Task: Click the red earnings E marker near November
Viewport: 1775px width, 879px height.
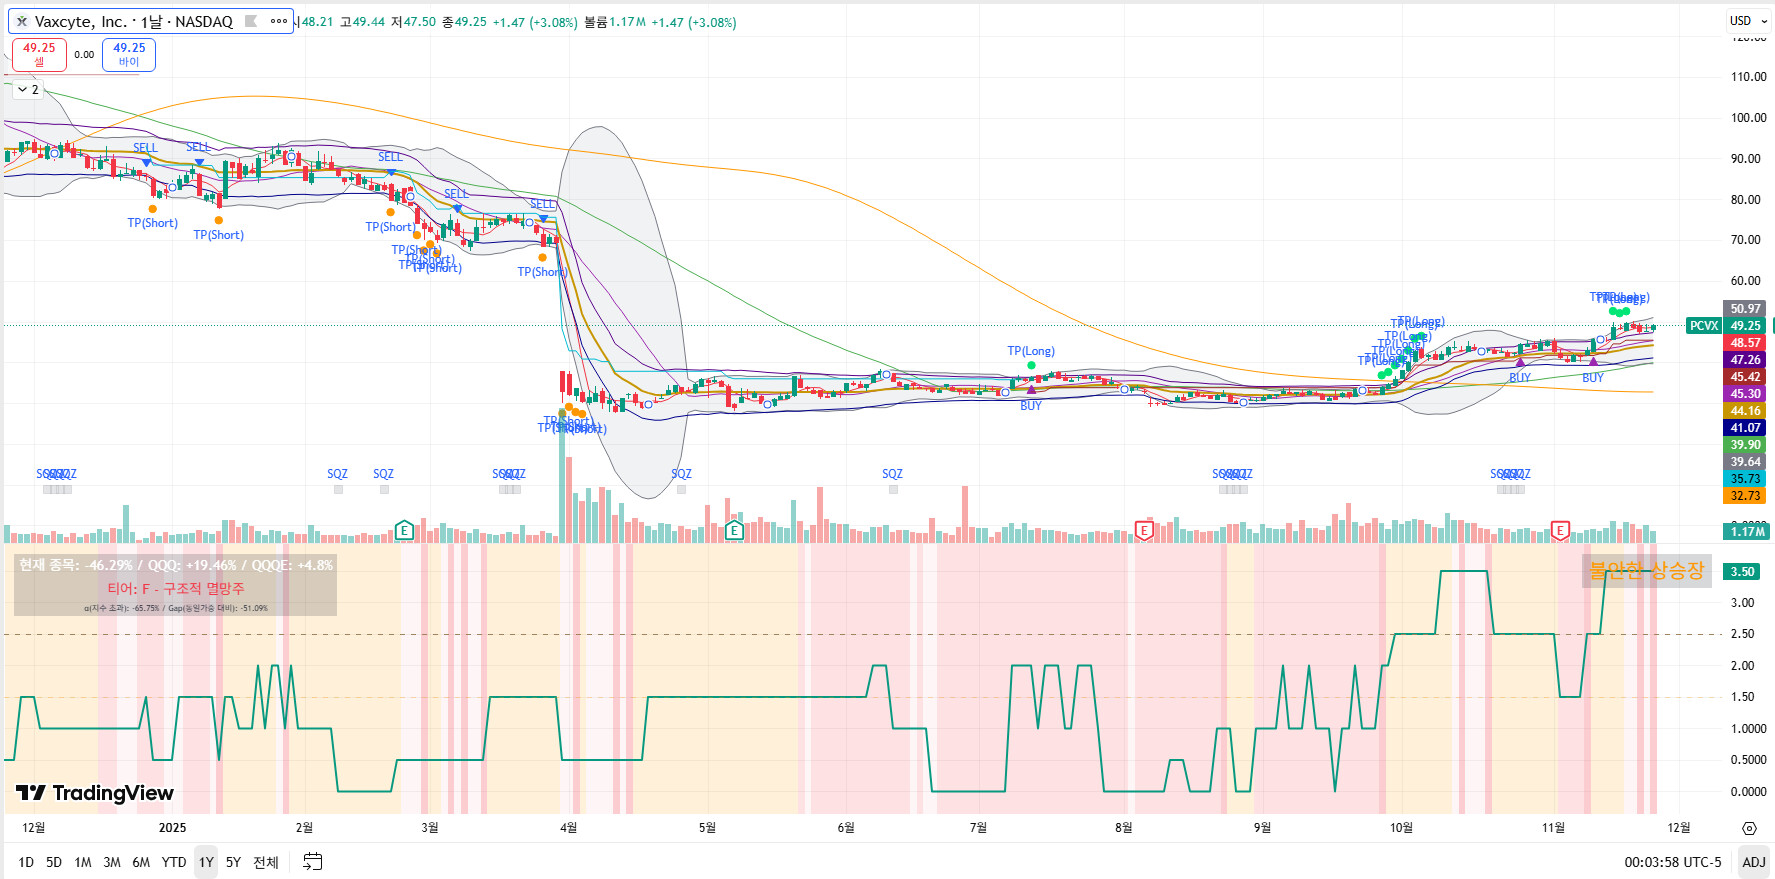Action: click(x=1560, y=530)
